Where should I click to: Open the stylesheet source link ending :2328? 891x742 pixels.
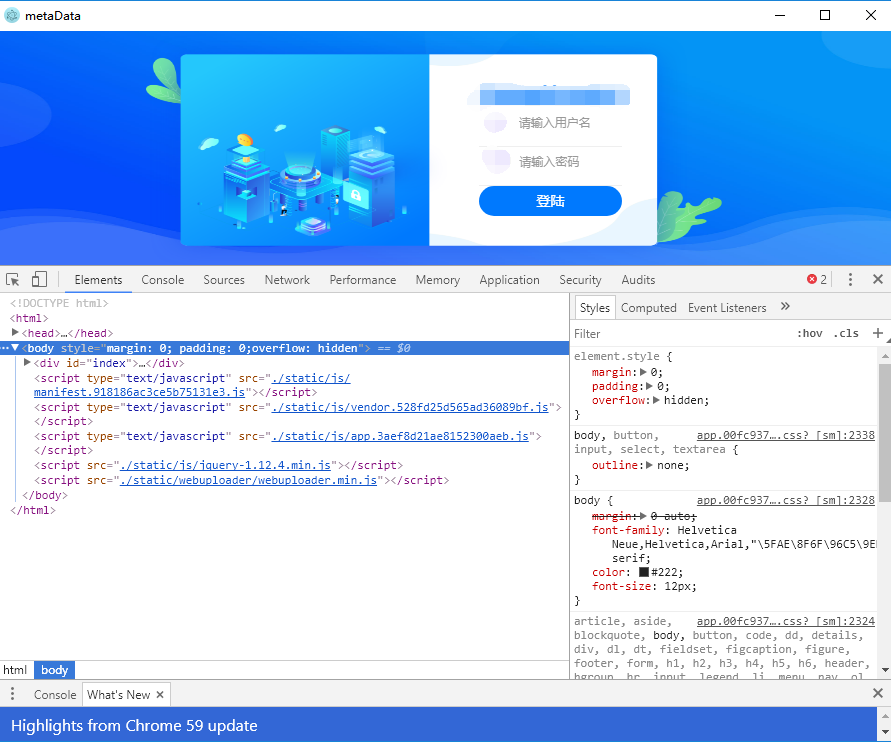point(785,500)
